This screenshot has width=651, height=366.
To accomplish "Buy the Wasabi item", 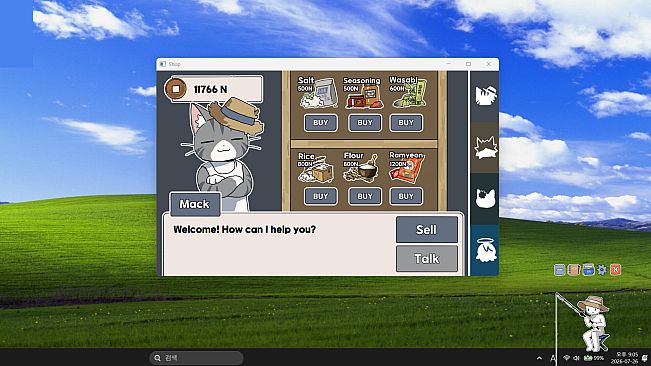I will 406,123.
